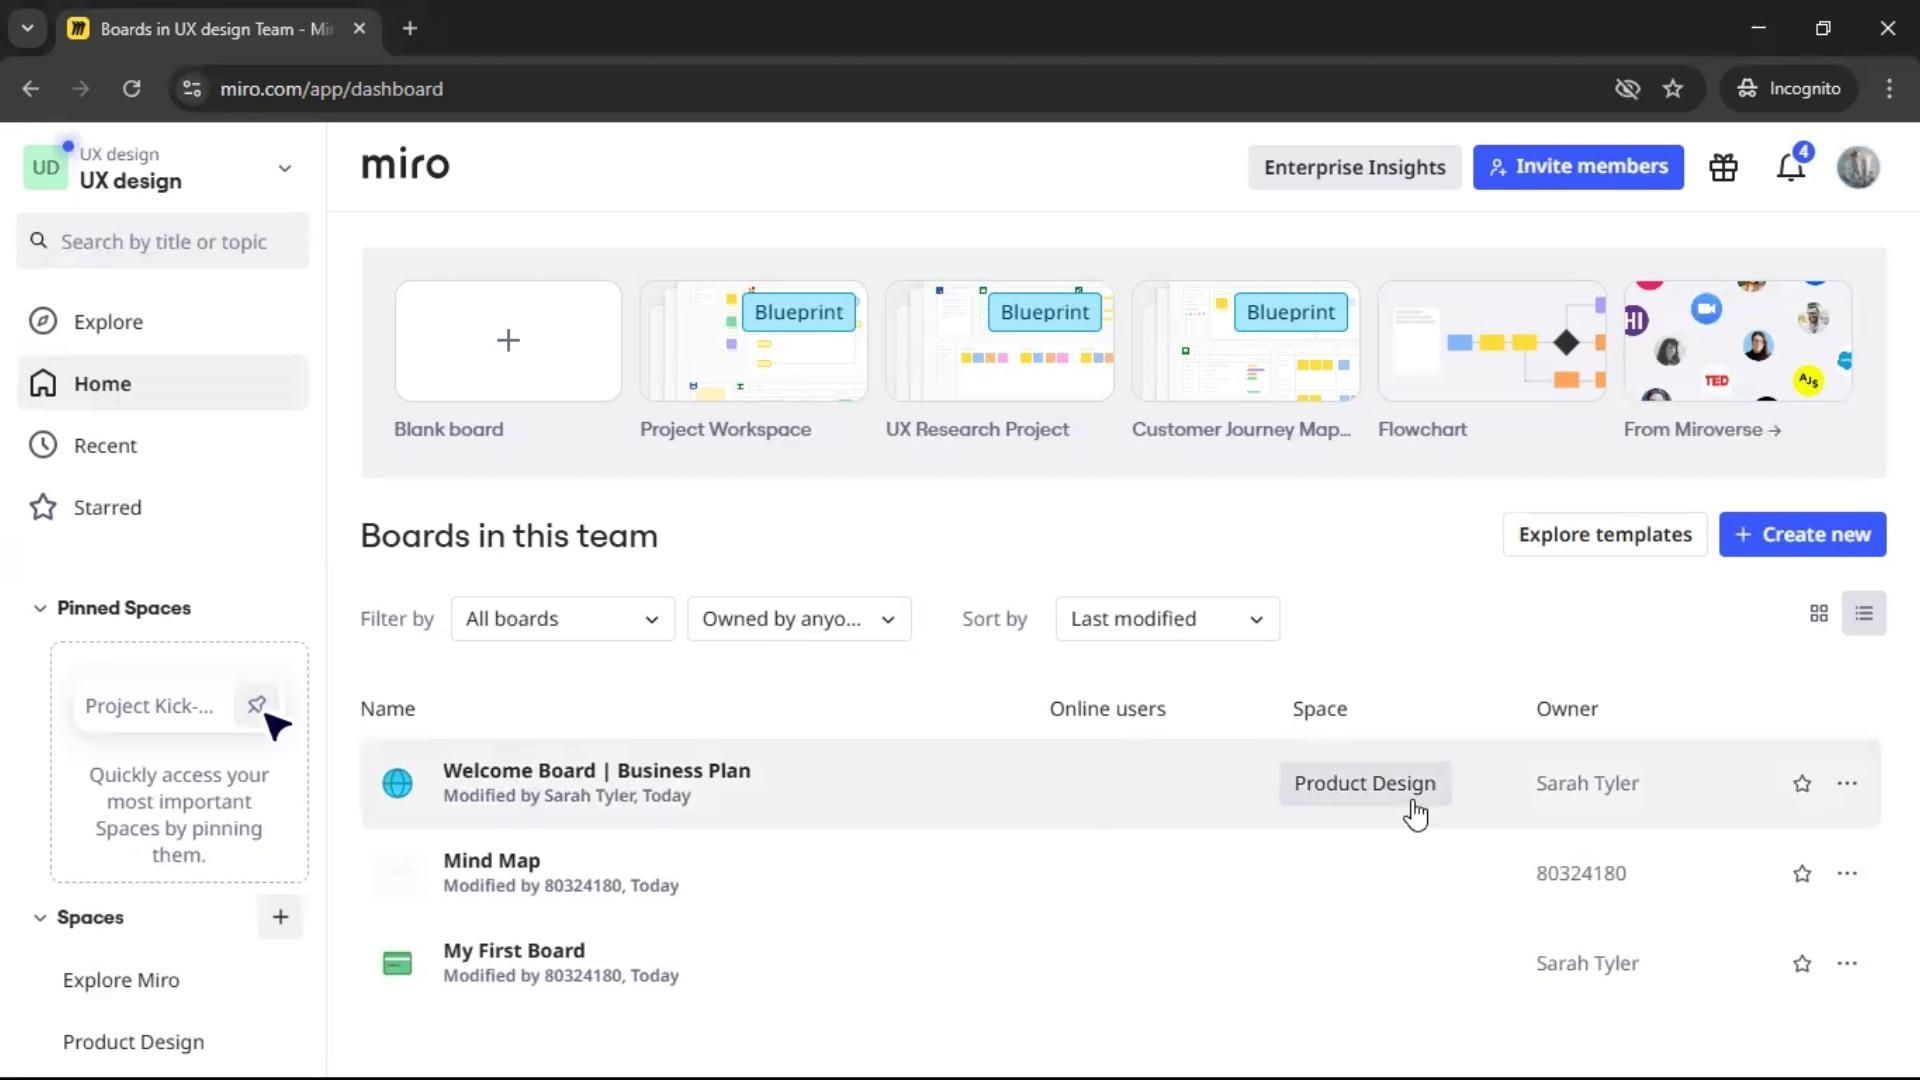This screenshot has width=1920, height=1080.
Task: Click the Search by title field
Action: click(163, 241)
